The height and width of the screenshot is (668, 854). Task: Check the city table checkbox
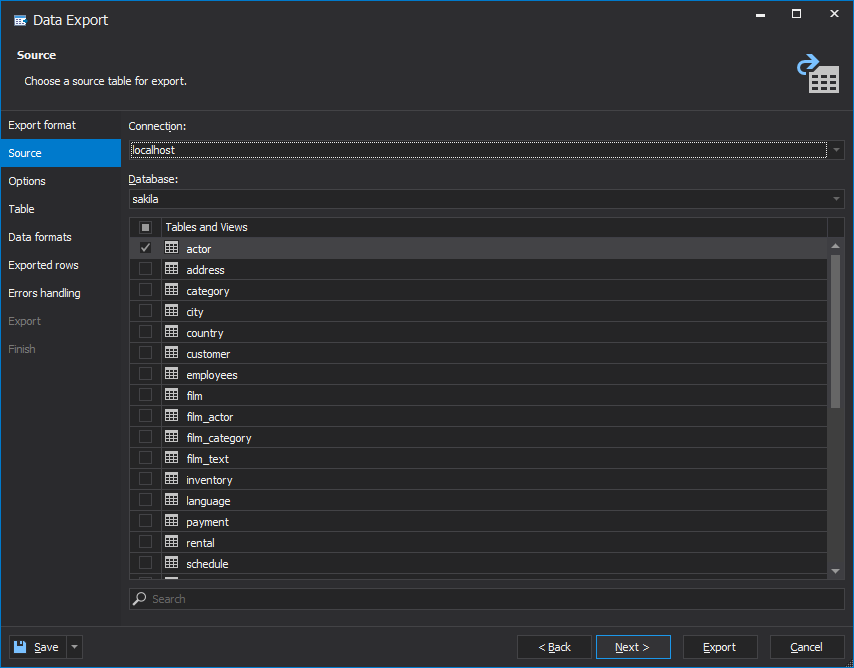pos(145,311)
